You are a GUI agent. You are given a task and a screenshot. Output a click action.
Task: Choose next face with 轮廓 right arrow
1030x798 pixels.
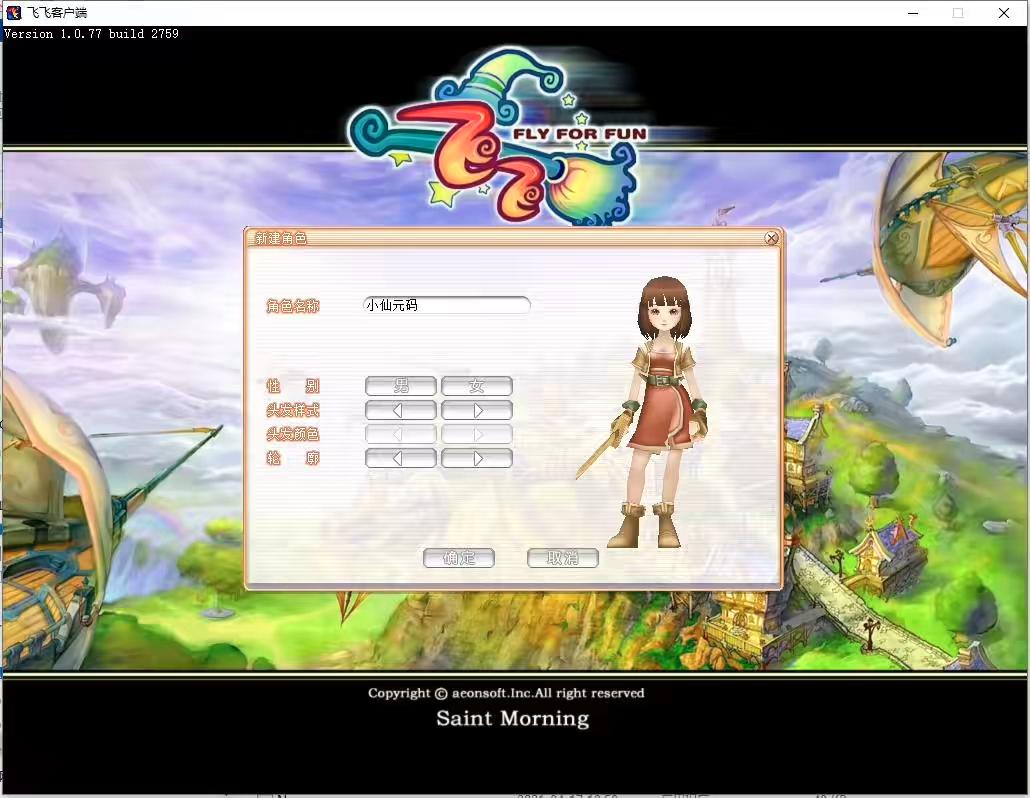pos(477,459)
